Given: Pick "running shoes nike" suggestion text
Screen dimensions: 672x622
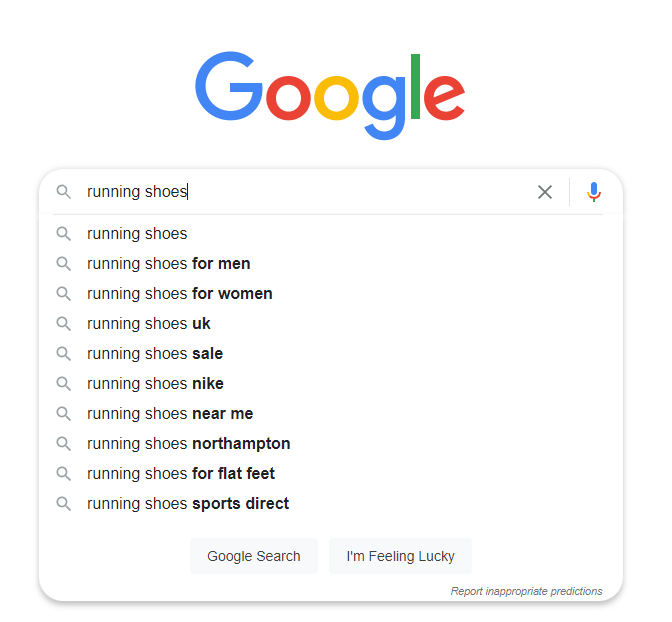Looking at the screenshot, I should point(155,384).
